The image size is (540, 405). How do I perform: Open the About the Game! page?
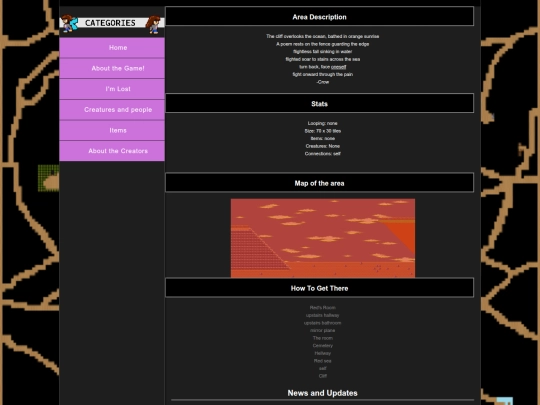pos(112,68)
